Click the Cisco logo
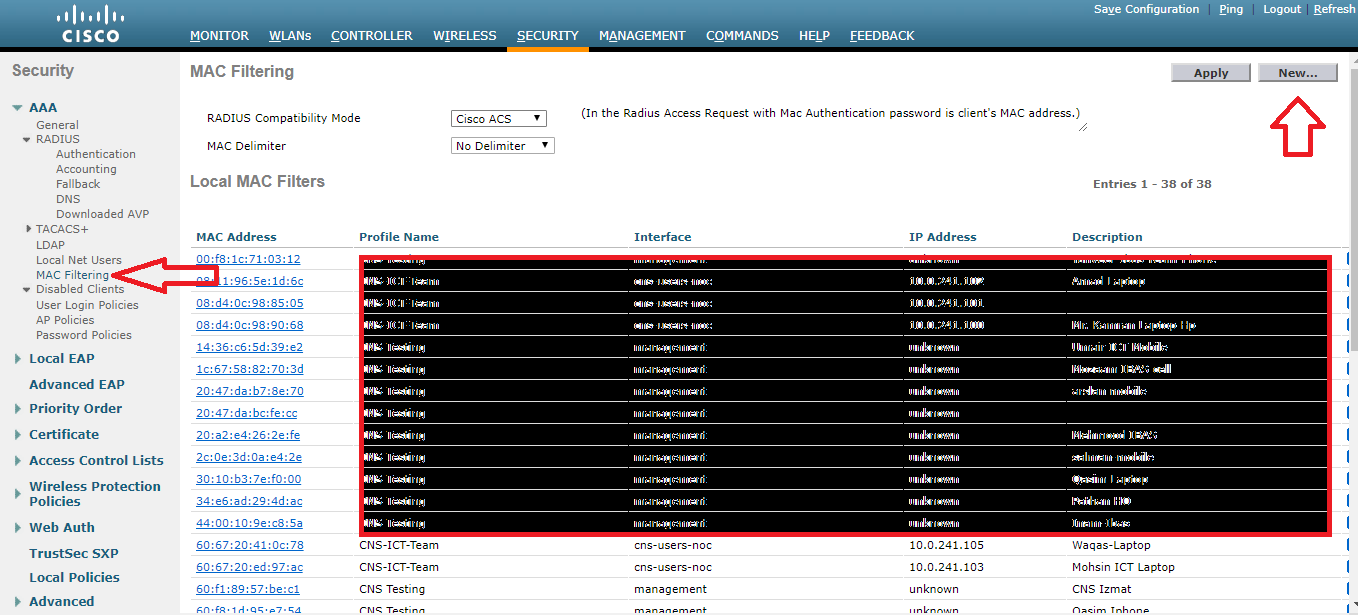Screen dimensions: 1358x615 click(x=90, y=22)
